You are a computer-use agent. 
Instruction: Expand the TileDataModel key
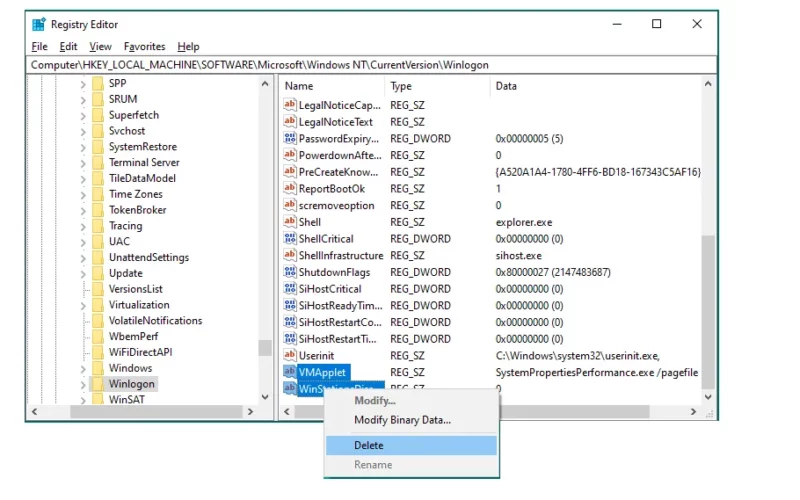(83, 179)
